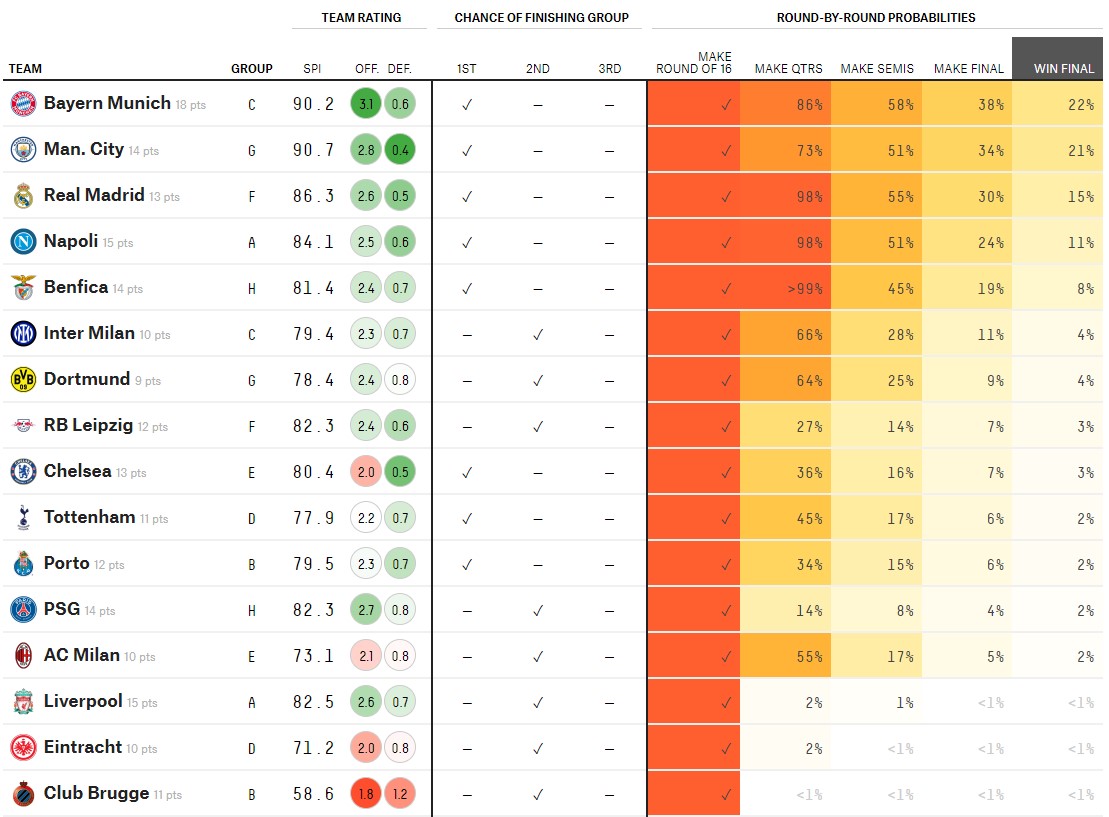Sort by MAKE QTRS column header
The image size is (1109, 817).
pos(789,69)
